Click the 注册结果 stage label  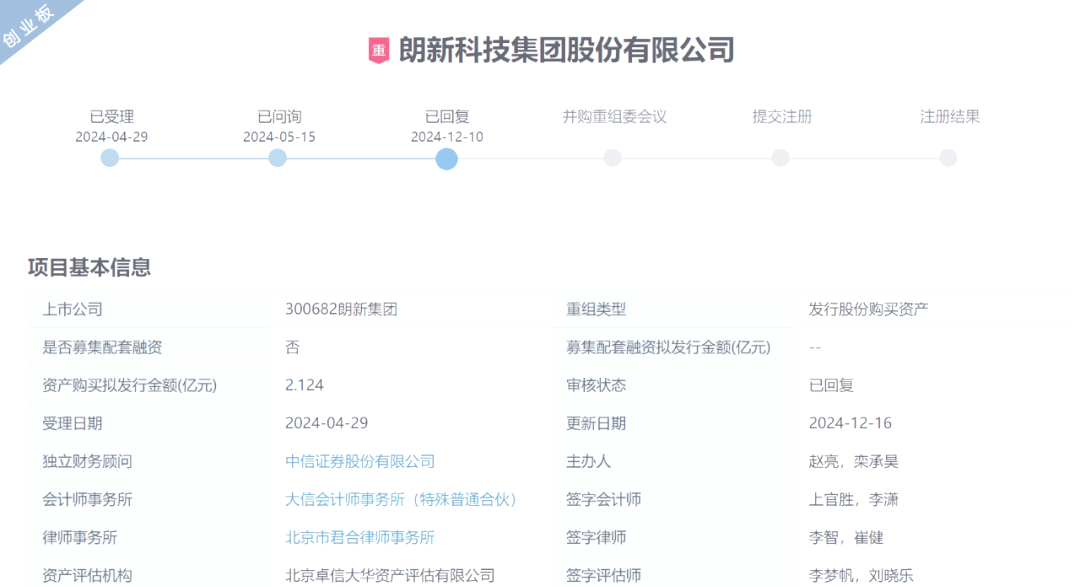pos(950,116)
